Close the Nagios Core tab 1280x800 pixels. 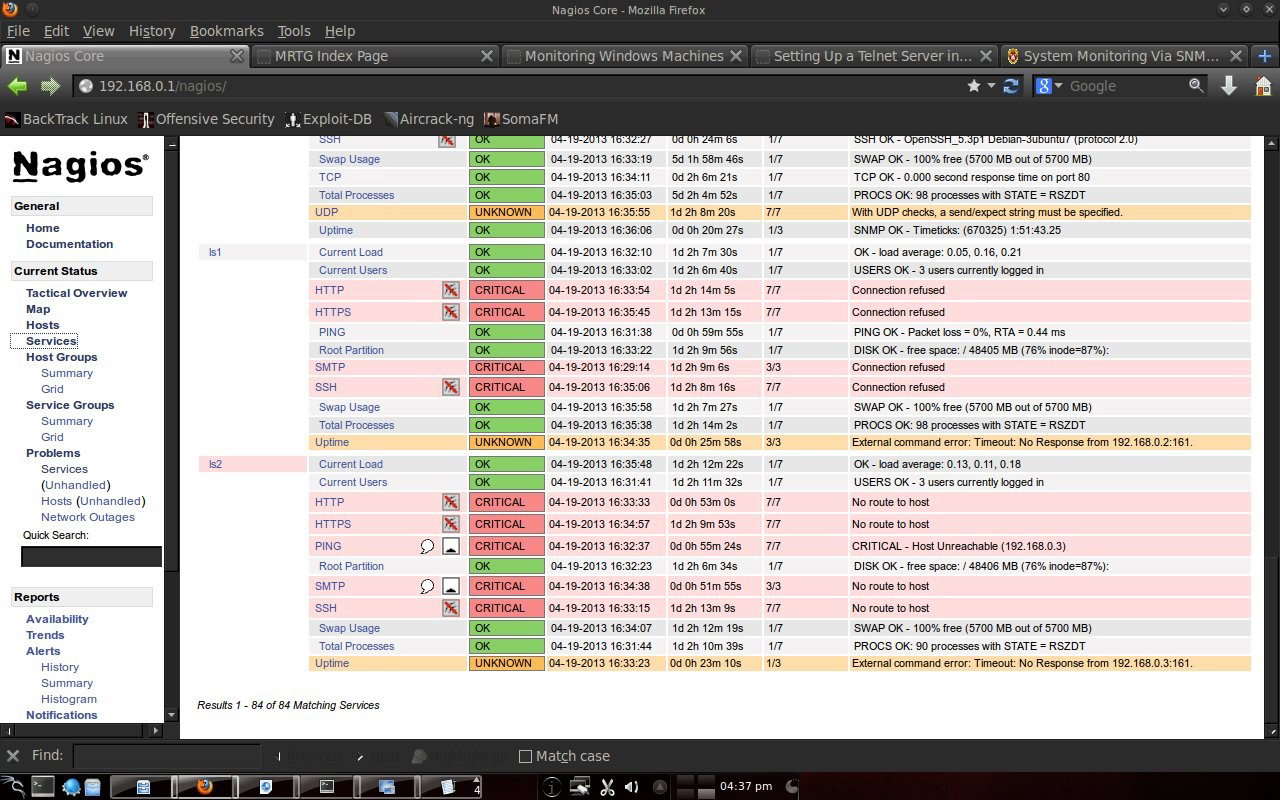(x=237, y=56)
